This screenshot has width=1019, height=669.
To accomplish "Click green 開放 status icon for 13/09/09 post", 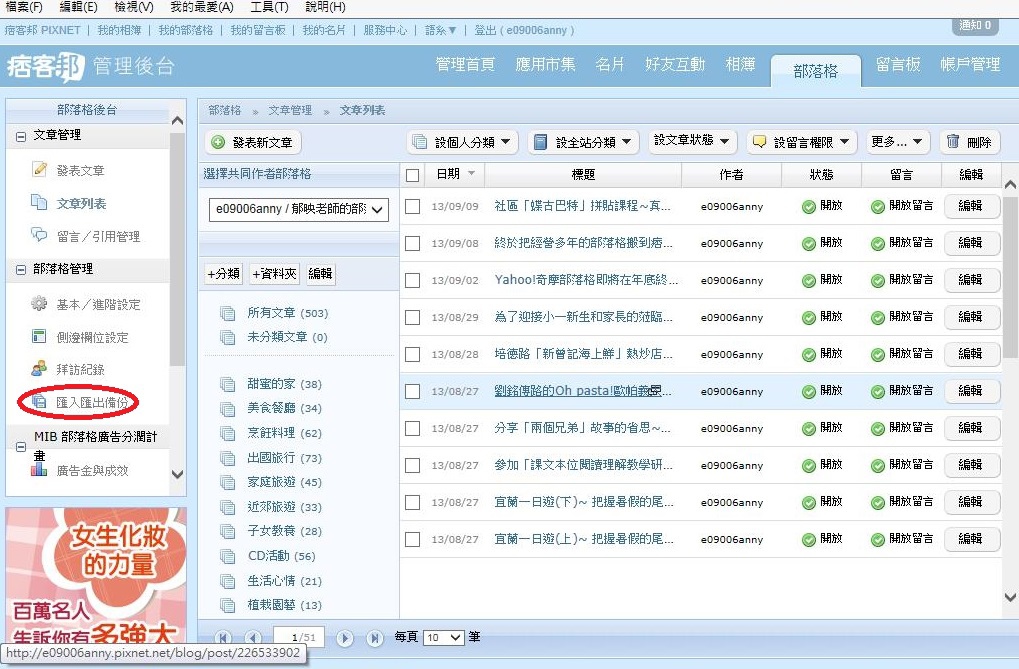I will [808, 207].
